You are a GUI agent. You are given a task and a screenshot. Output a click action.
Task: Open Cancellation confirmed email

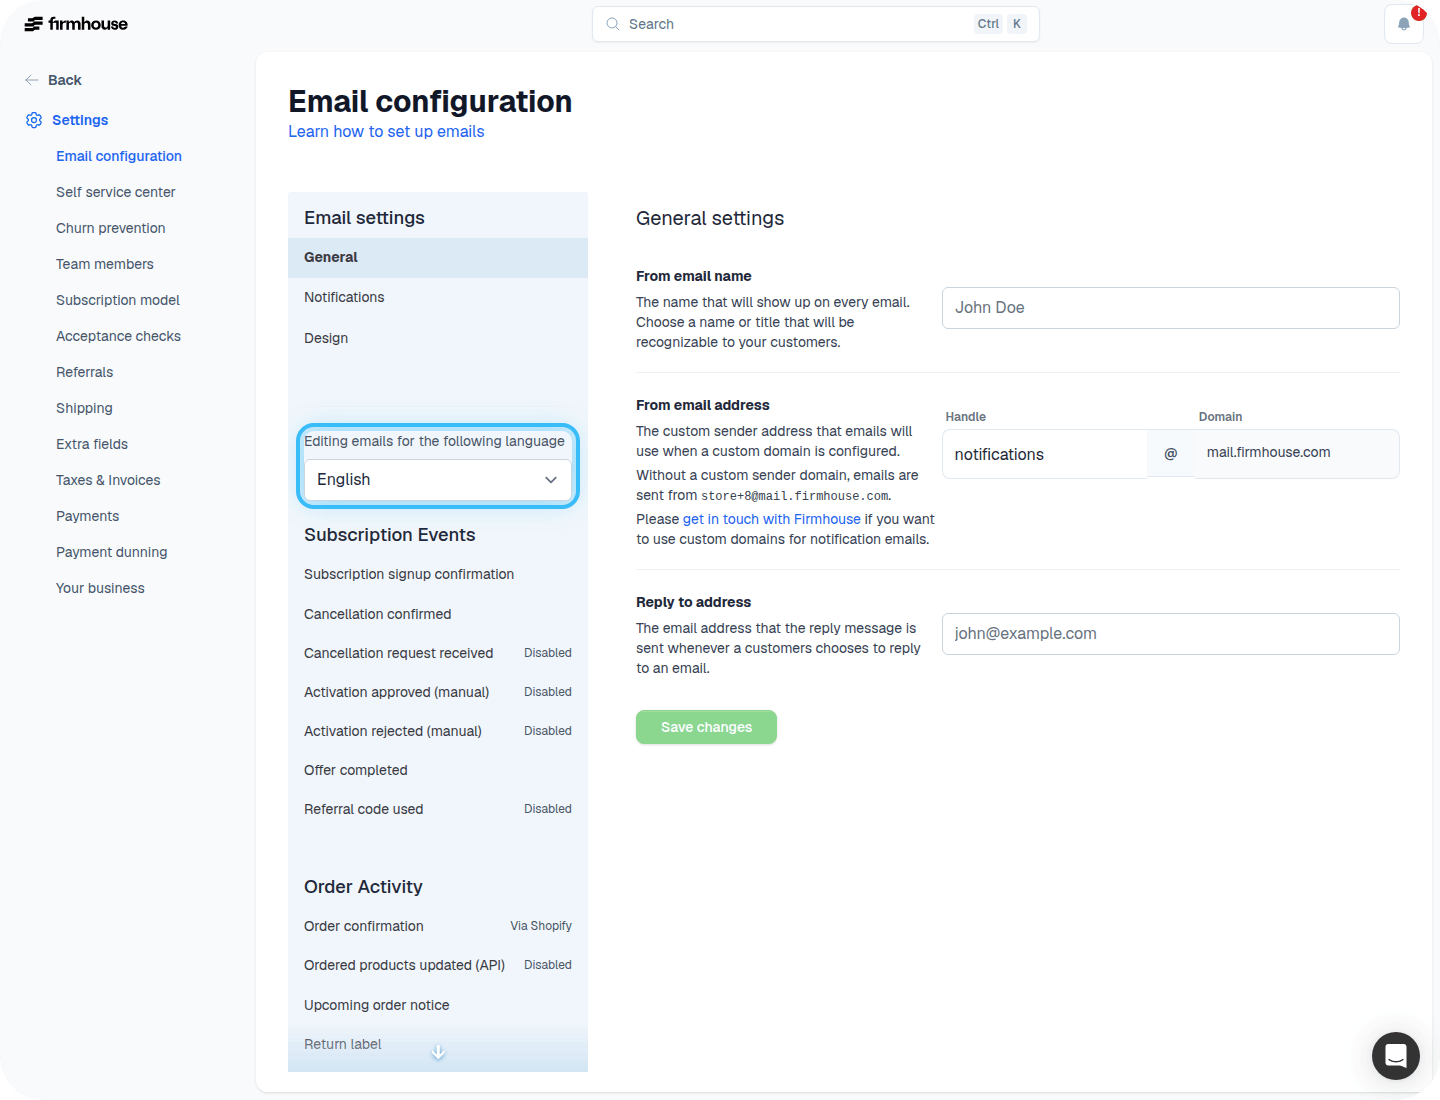378,614
